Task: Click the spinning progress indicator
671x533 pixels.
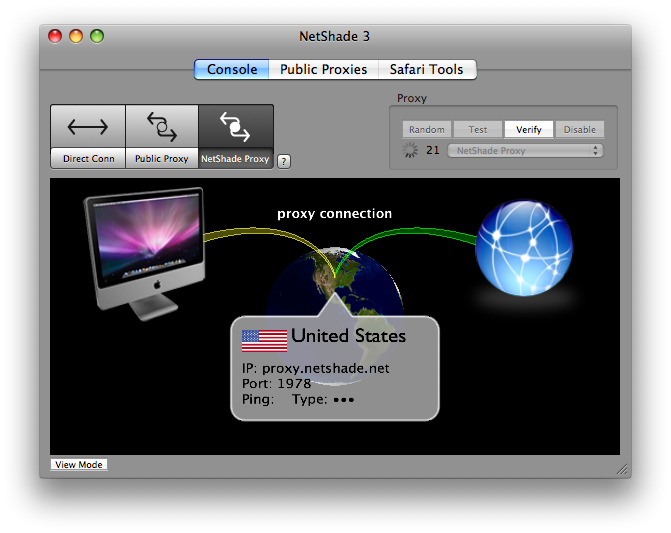Action: [410, 150]
